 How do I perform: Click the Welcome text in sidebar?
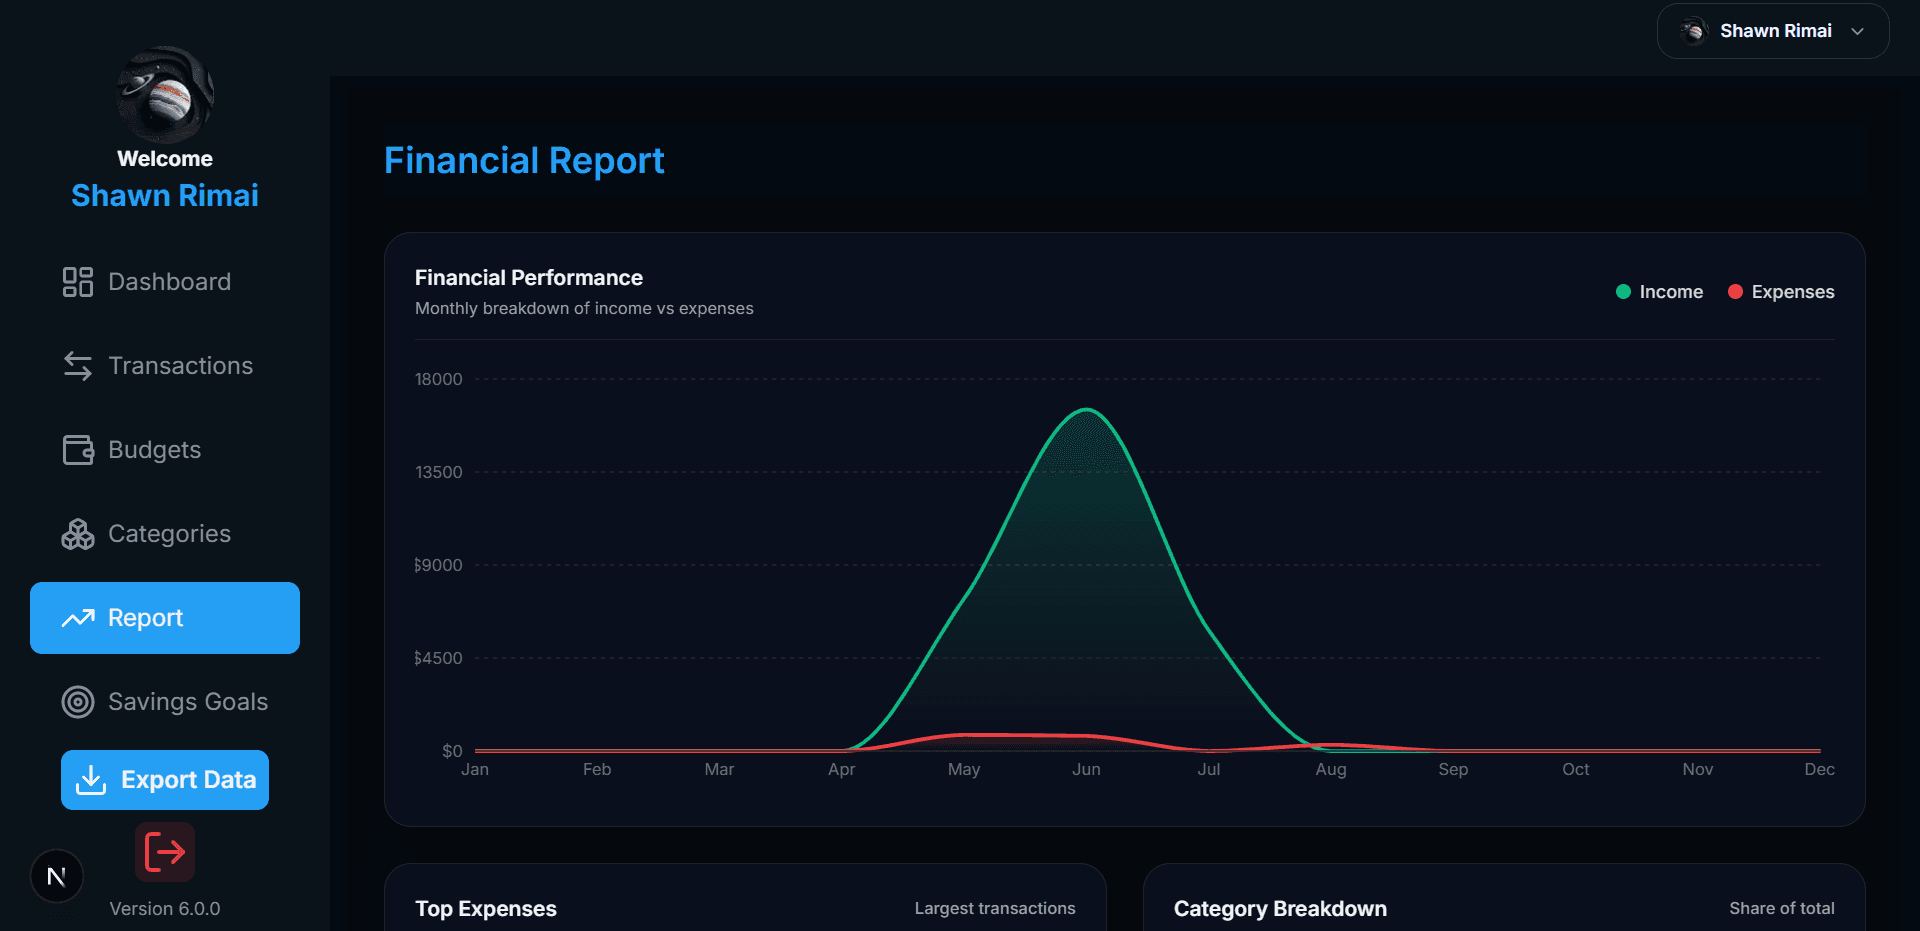tap(165, 159)
